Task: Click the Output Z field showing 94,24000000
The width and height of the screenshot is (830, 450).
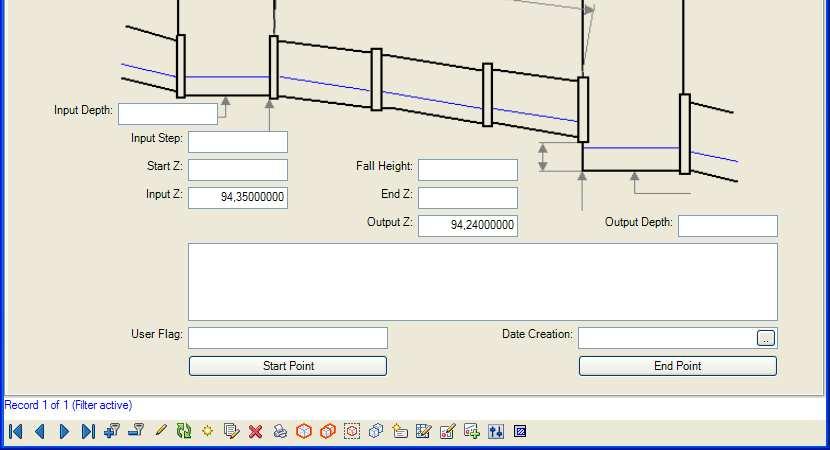Action: pos(468,226)
